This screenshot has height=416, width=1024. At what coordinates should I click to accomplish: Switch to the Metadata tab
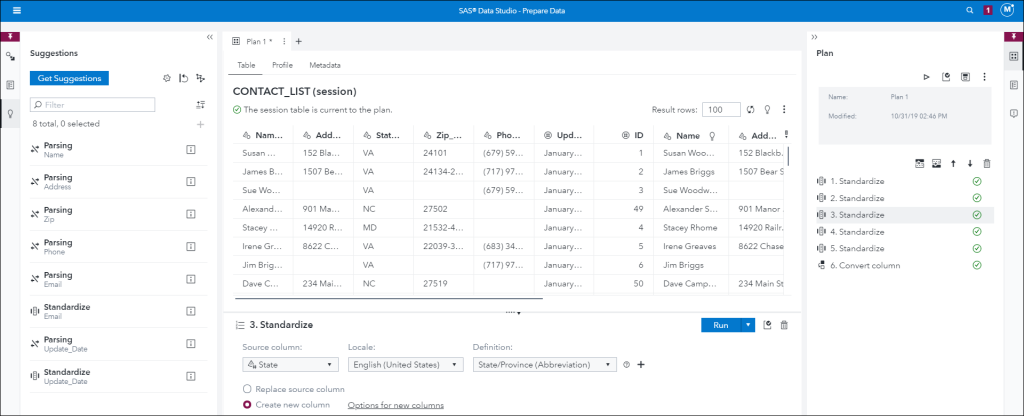tap(325, 65)
